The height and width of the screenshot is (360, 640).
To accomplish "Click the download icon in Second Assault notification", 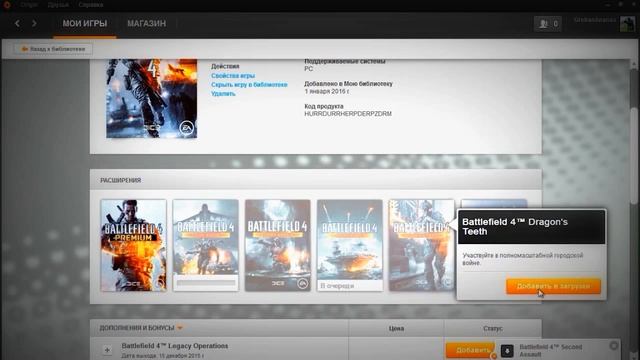I will [507, 351].
